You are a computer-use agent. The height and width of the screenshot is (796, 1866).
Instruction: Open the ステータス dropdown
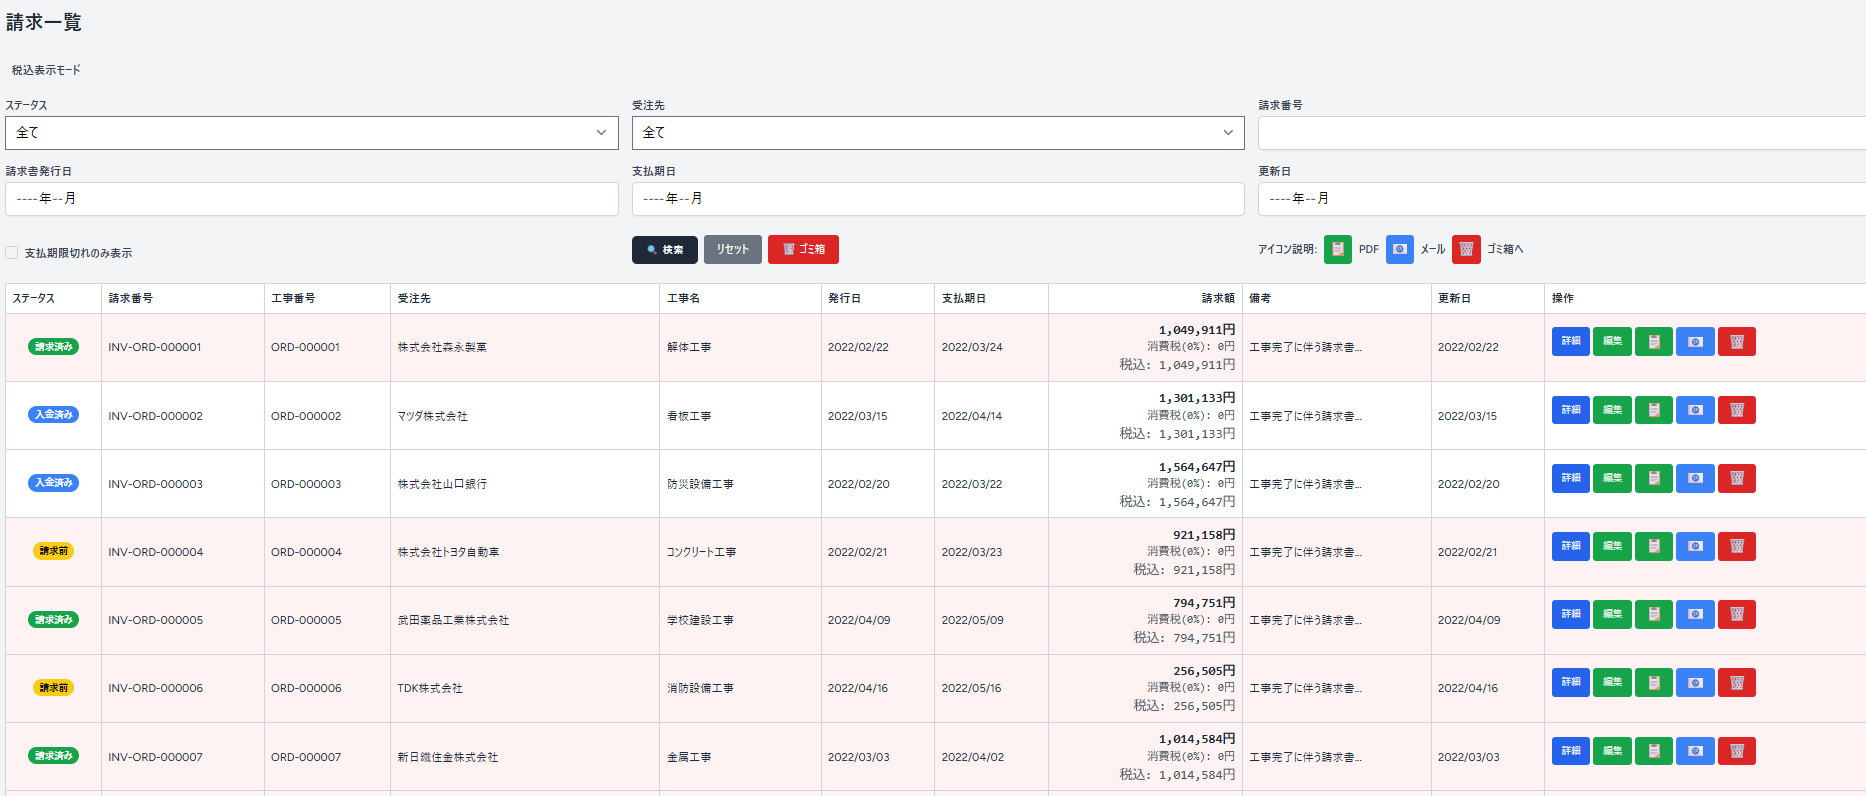click(311, 133)
